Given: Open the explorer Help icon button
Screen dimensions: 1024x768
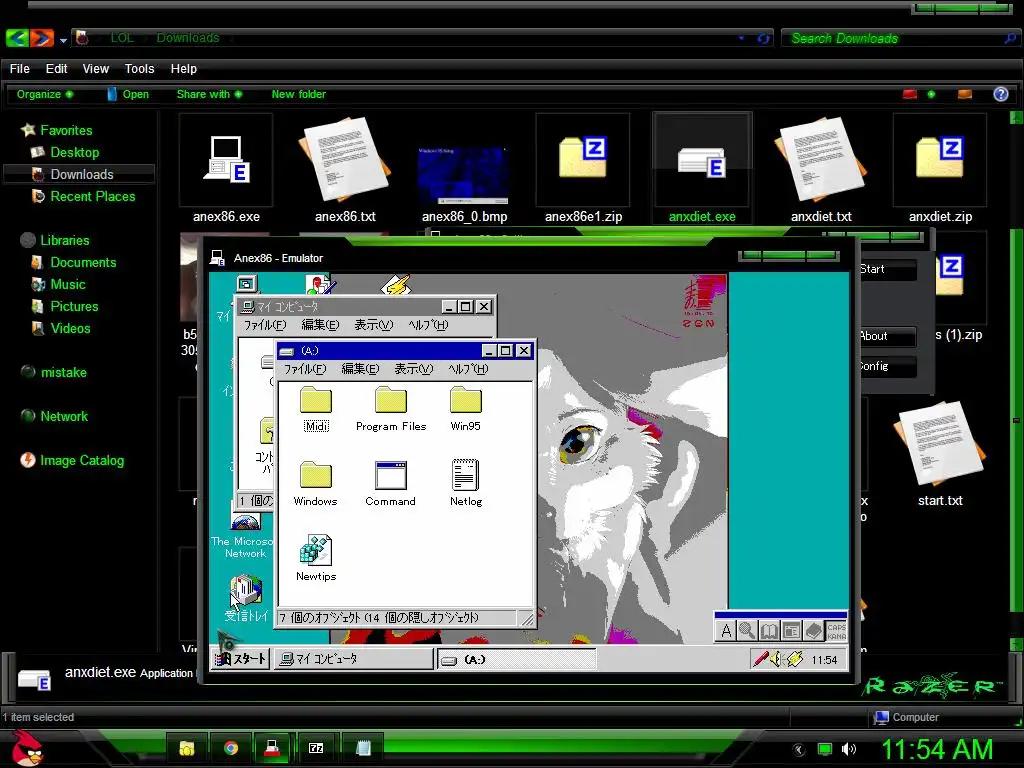Looking at the screenshot, I should [1000, 94].
